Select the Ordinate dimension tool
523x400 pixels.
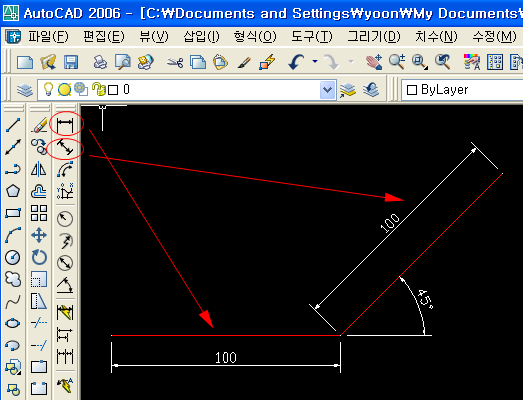click(x=65, y=191)
